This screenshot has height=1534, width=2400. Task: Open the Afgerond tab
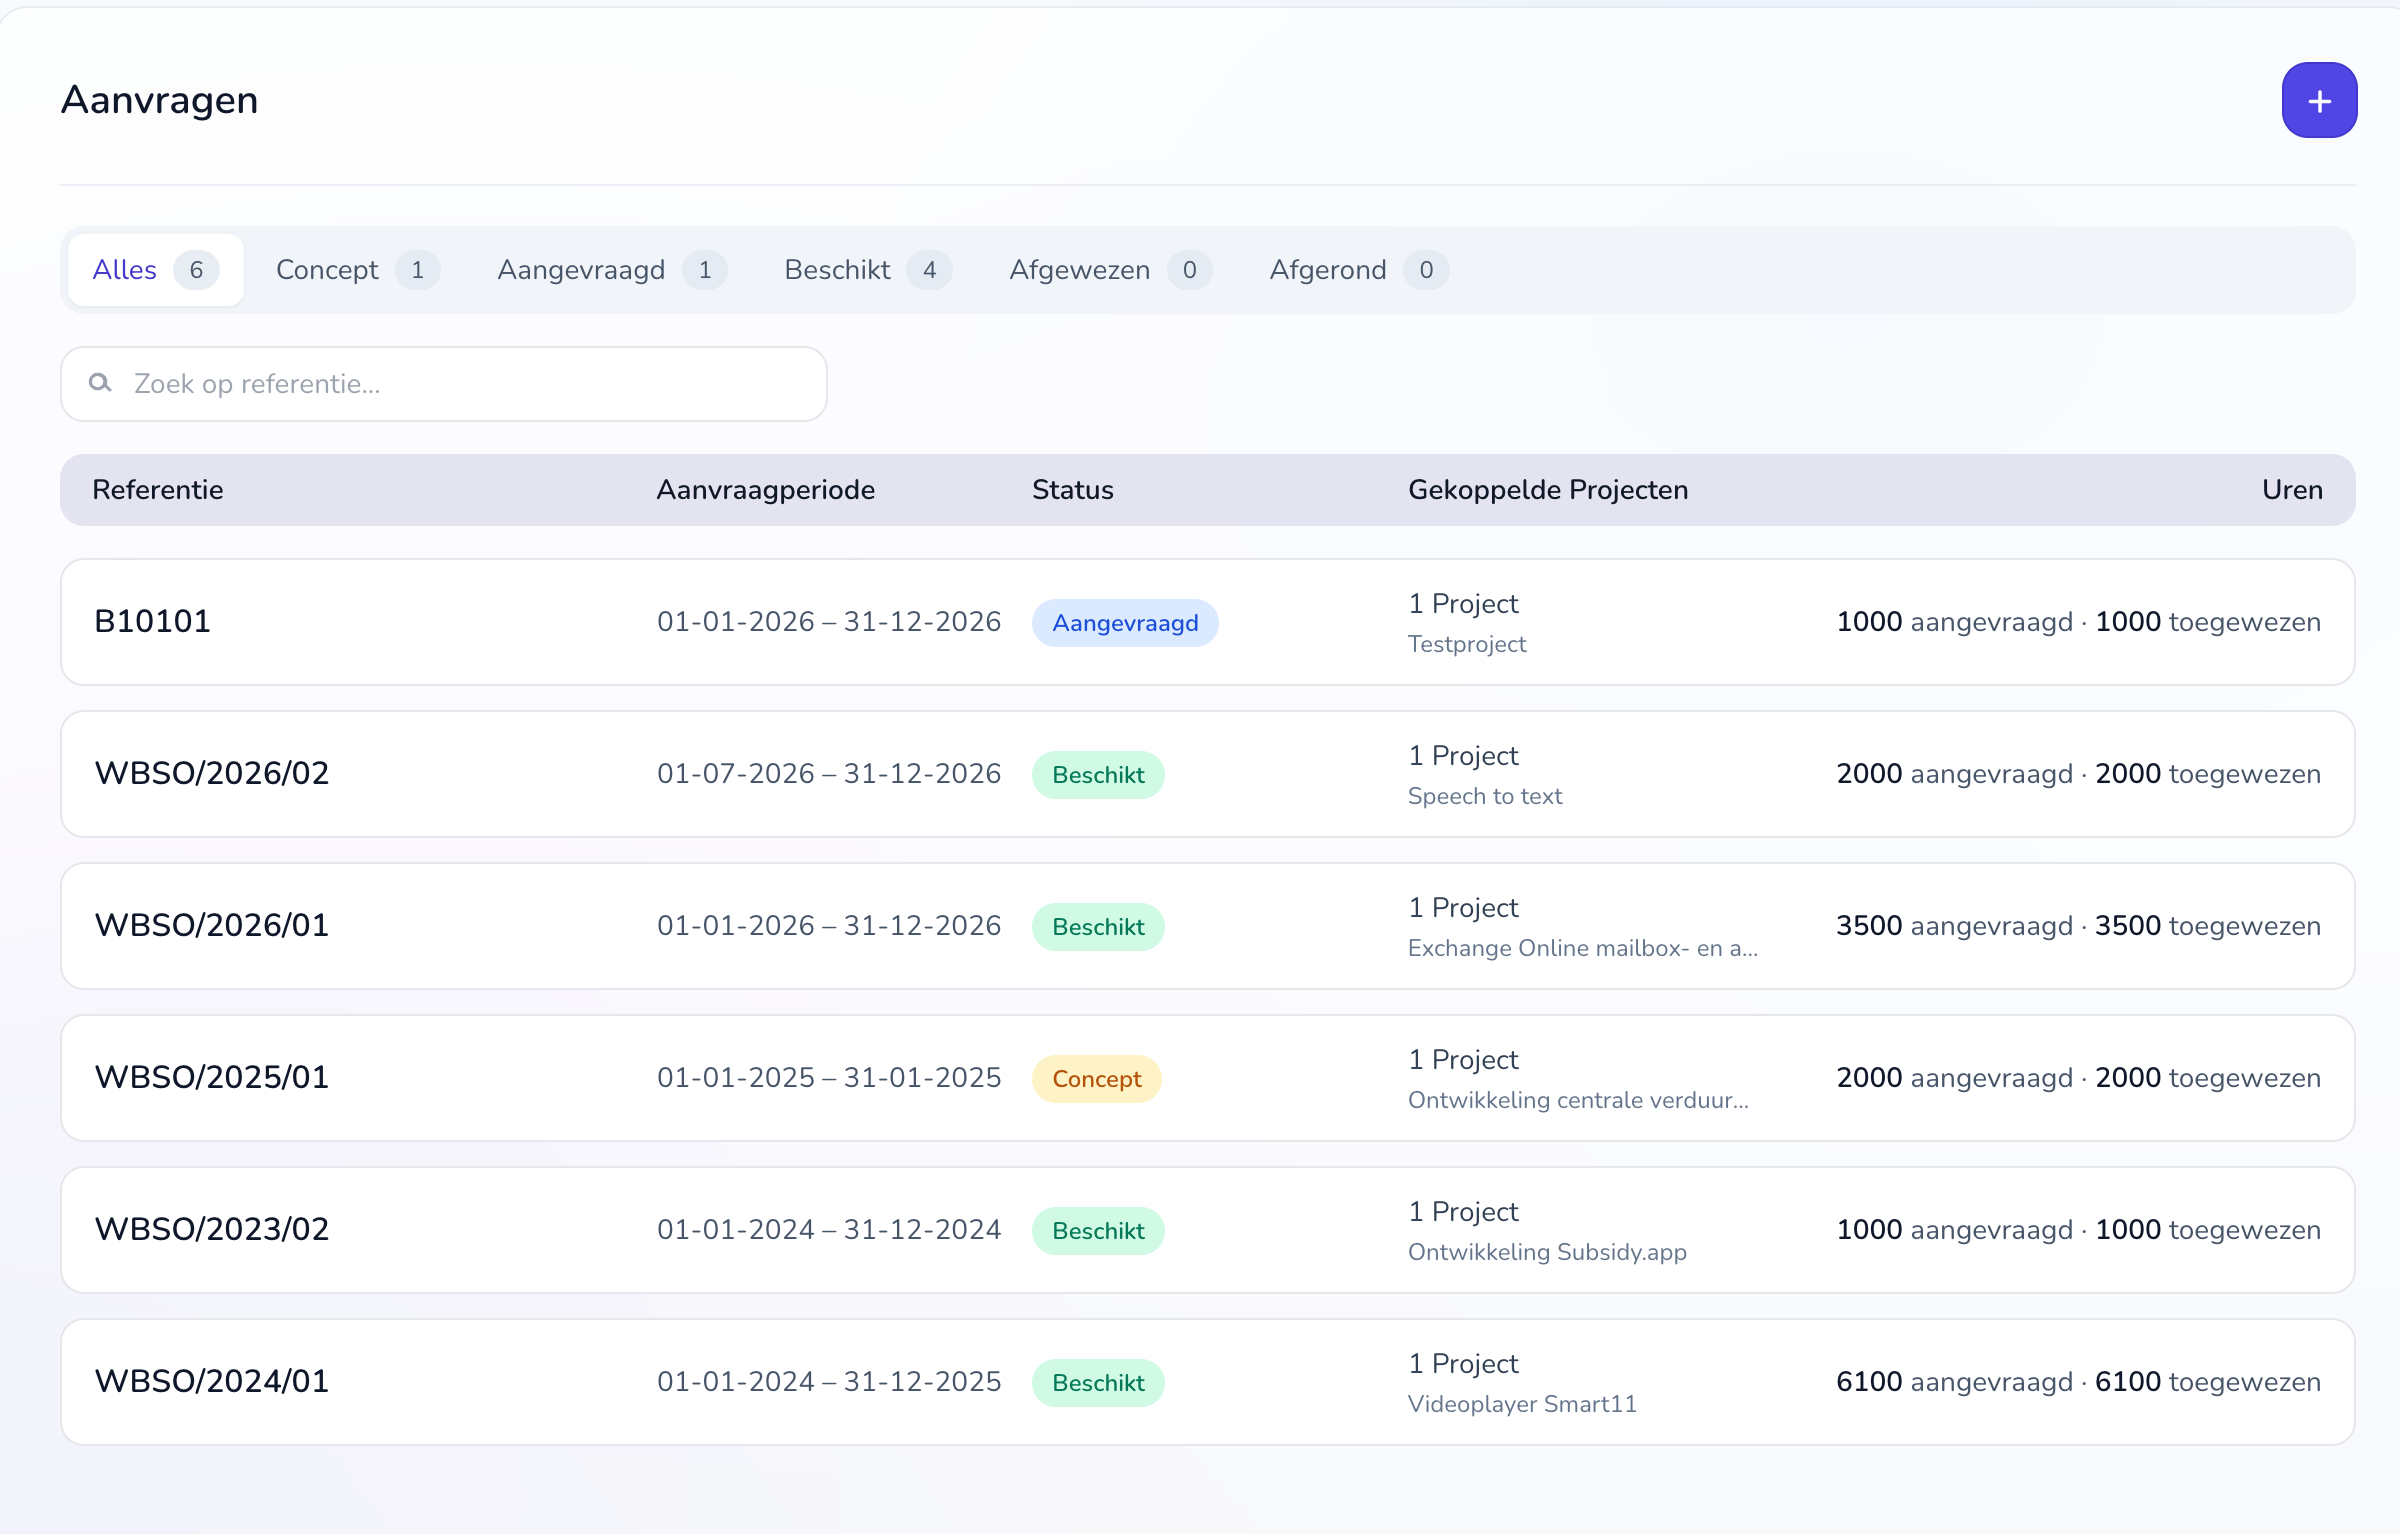pyautogui.click(x=1358, y=270)
